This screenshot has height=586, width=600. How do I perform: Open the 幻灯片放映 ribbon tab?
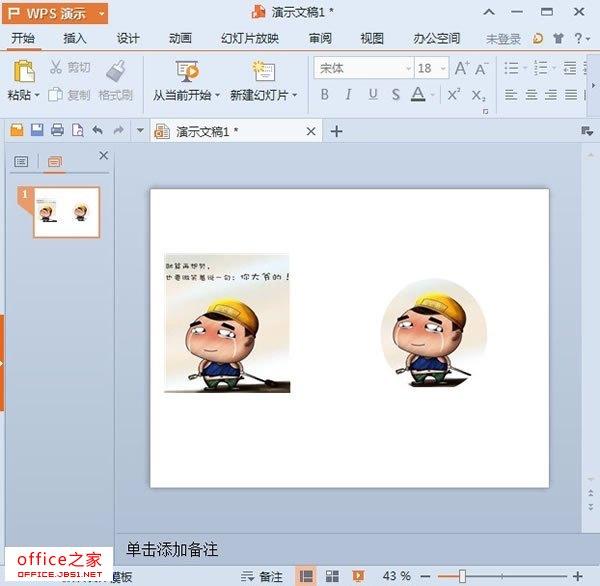(250, 39)
